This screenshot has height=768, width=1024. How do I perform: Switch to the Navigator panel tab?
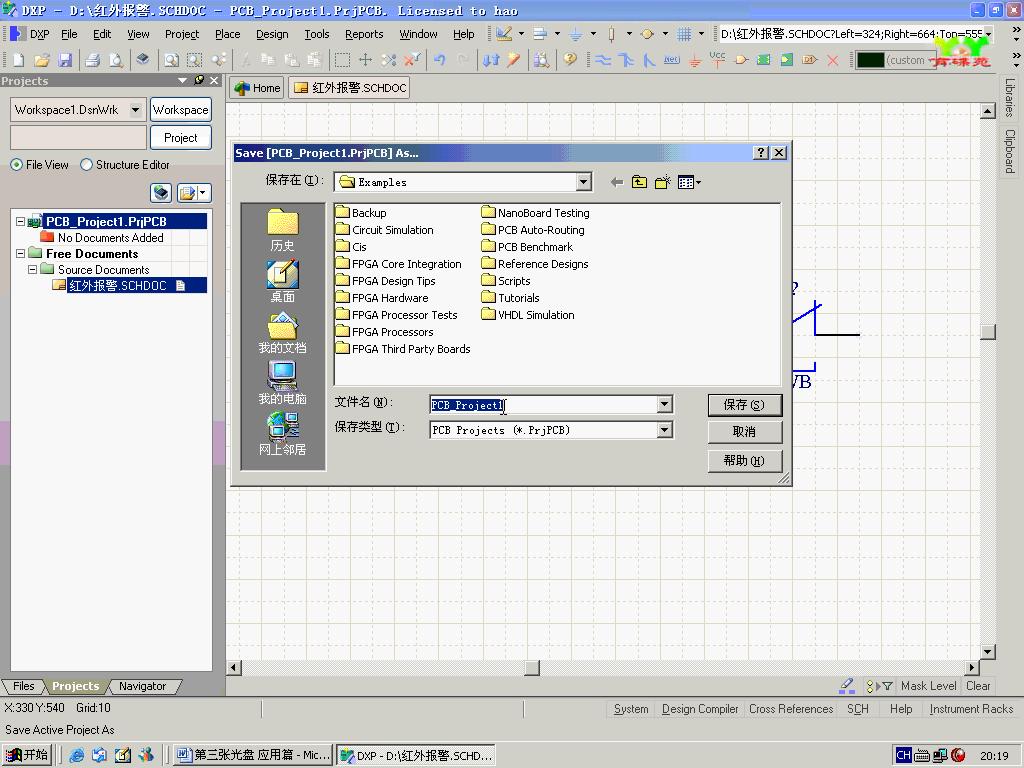pos(142,686)
